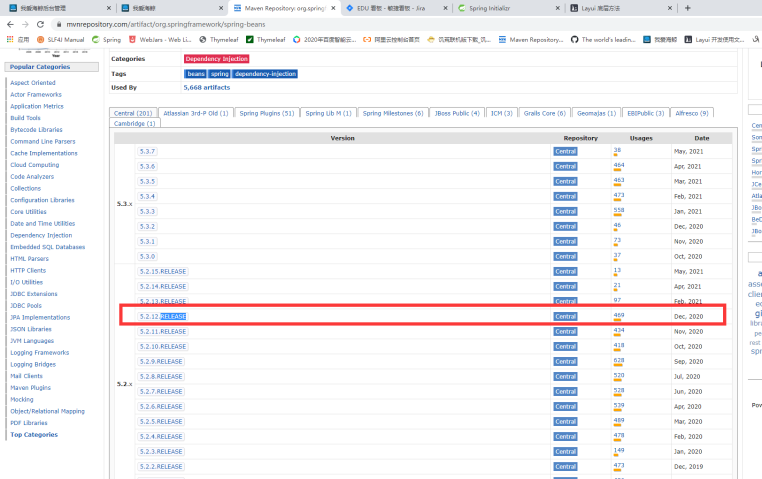762x479 pixels.
Task: Click the browser forward arrow
Action: (25, 24)
